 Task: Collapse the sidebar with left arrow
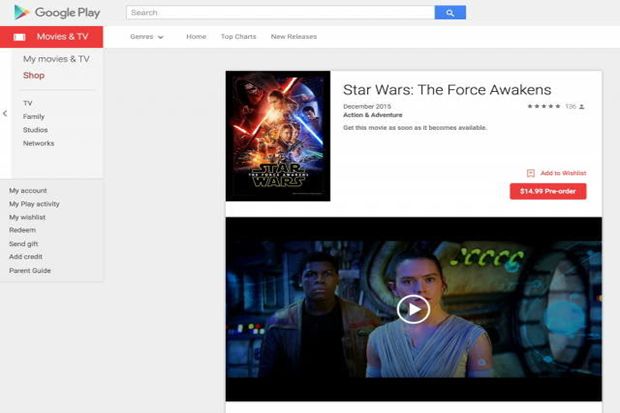point(5,114)
